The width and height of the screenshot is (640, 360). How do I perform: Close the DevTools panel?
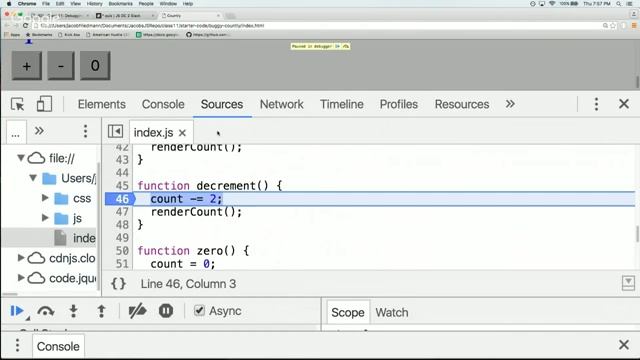point(624,104)
